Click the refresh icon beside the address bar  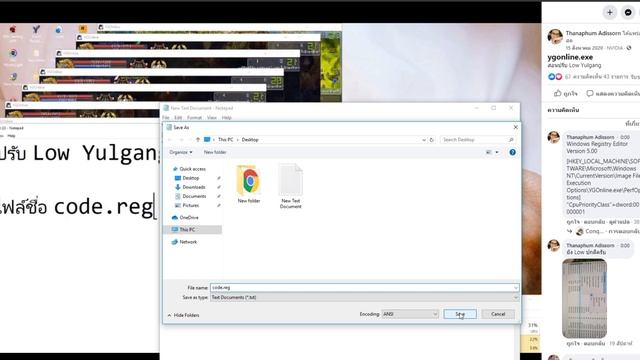tap(431, 140)
